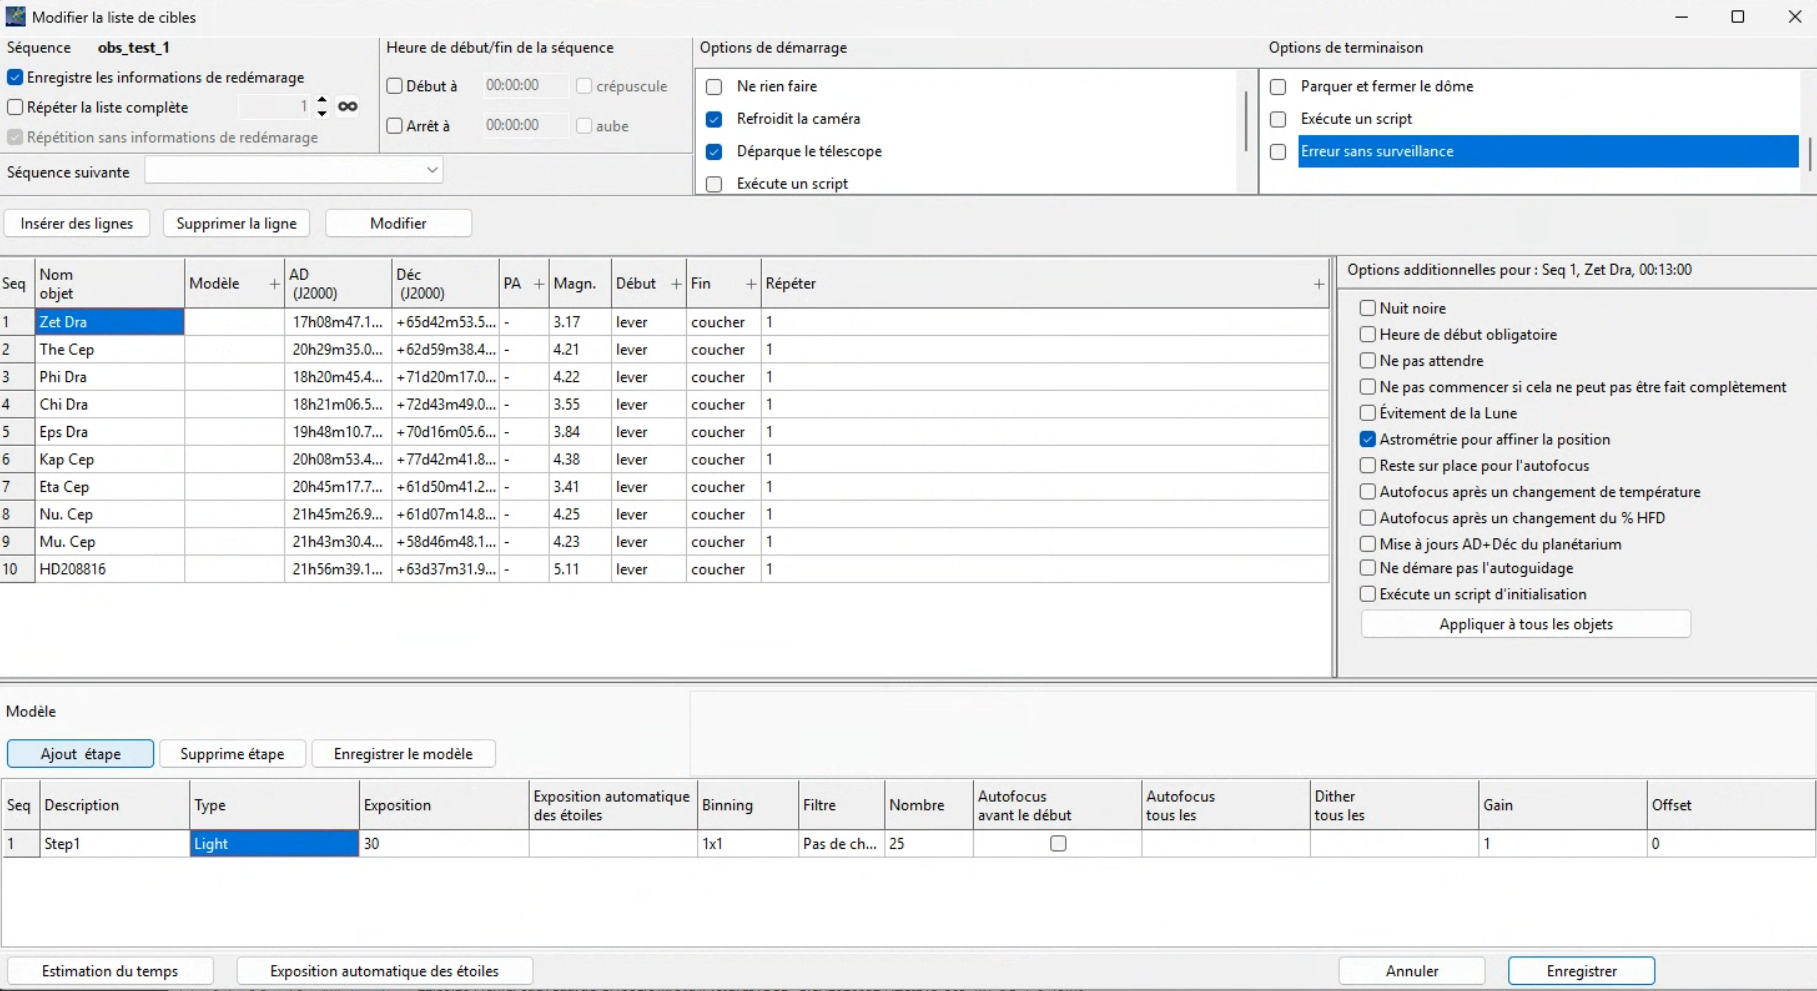
Task: Select the Eps Dra target row
Action: coord(665,432)
